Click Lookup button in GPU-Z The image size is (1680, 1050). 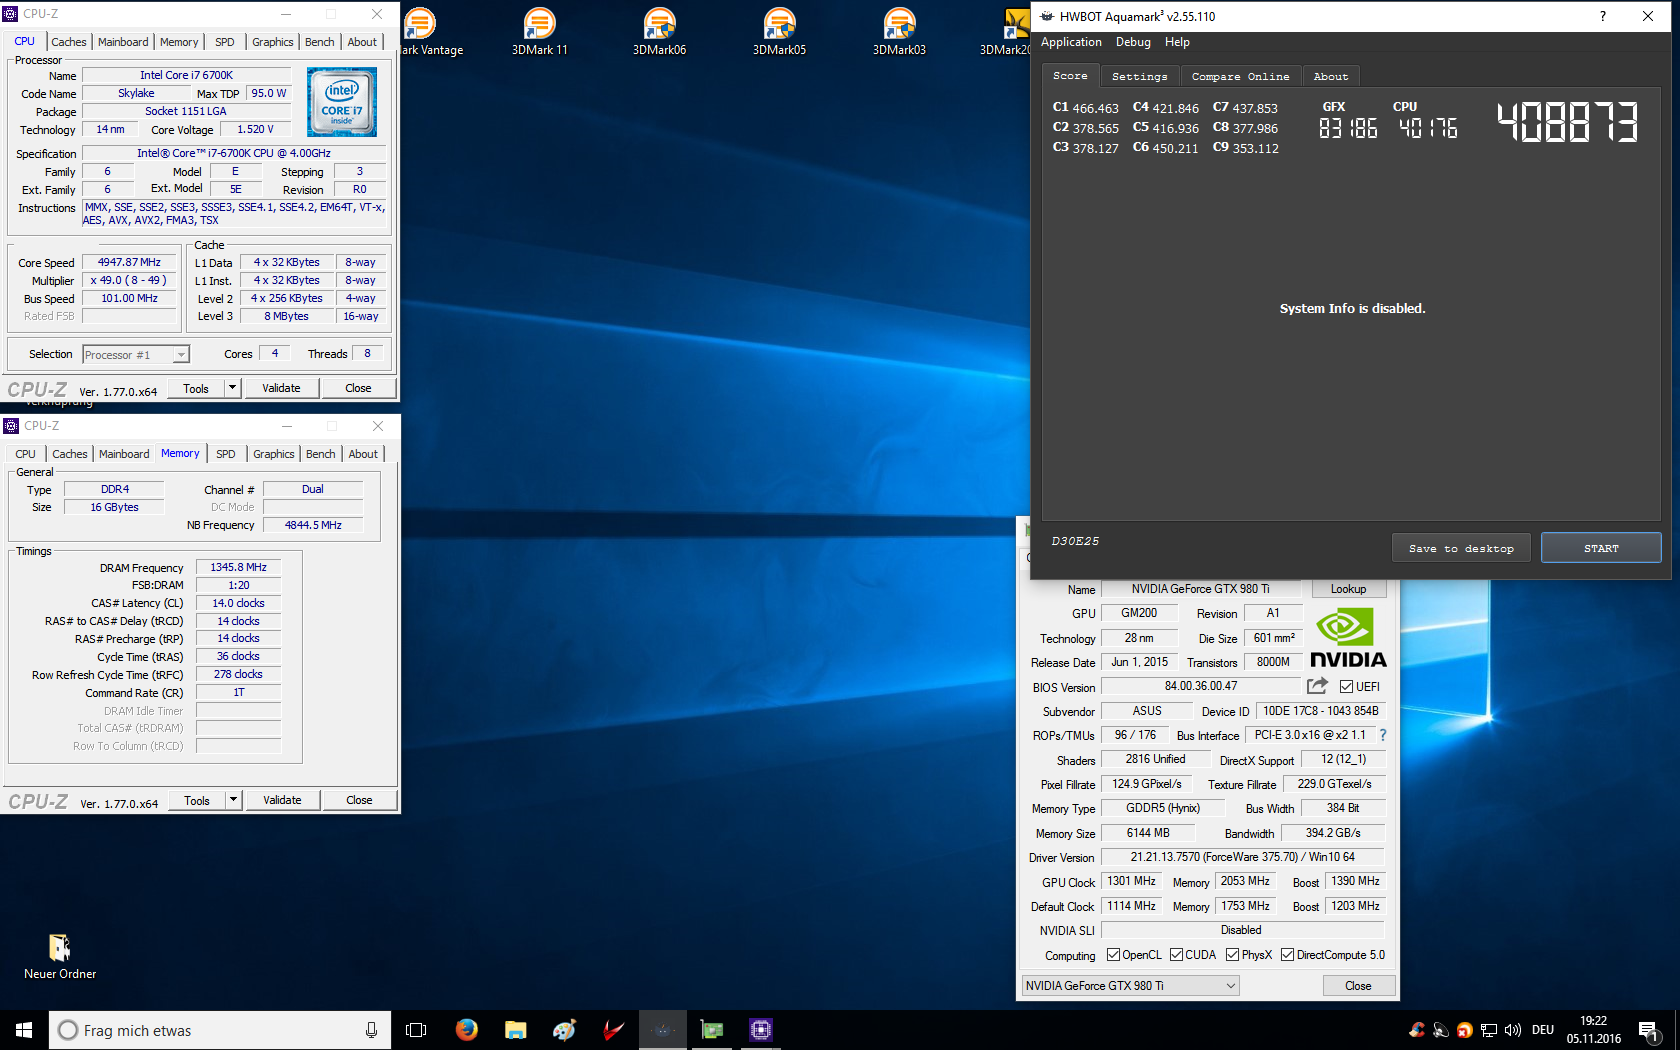tap(1347, 589)
